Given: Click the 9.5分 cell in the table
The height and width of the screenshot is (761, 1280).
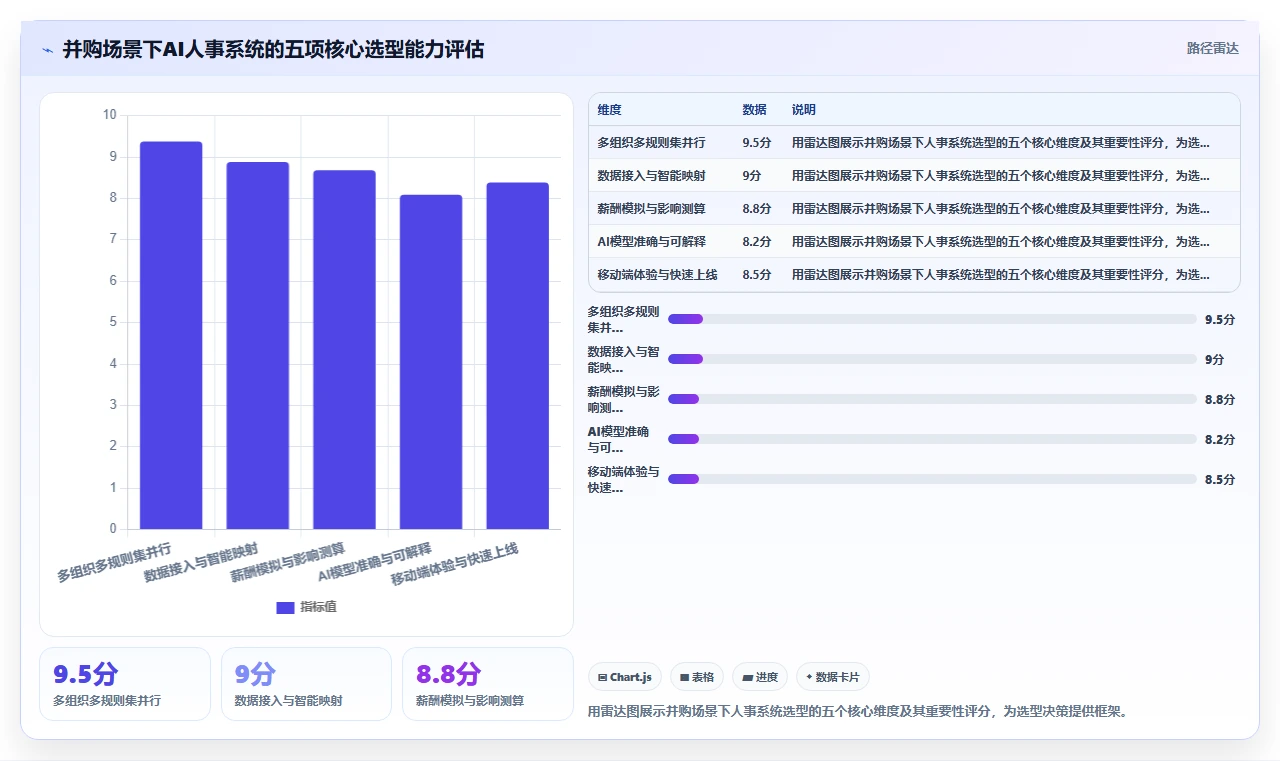Looking at the screenshot, I should 757,143.
